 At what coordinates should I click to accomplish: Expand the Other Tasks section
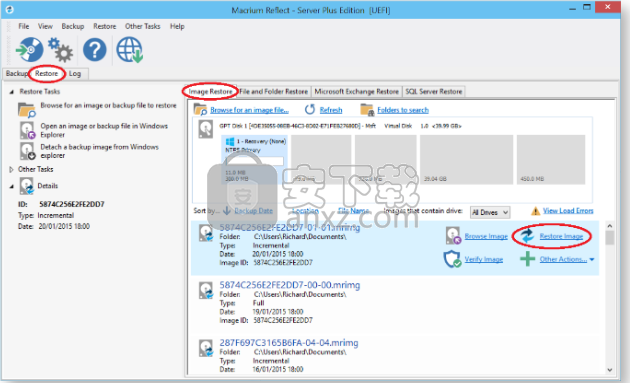click(11, 169)
